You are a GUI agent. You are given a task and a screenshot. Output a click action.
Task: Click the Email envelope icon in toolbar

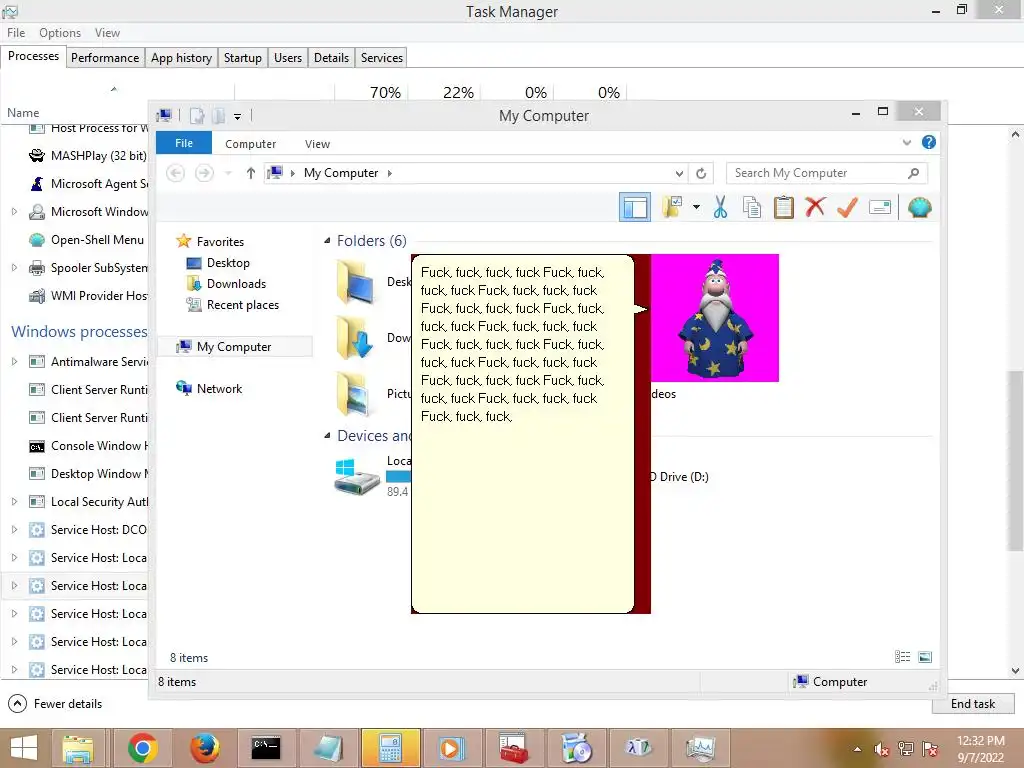click(x=880, y=208)
